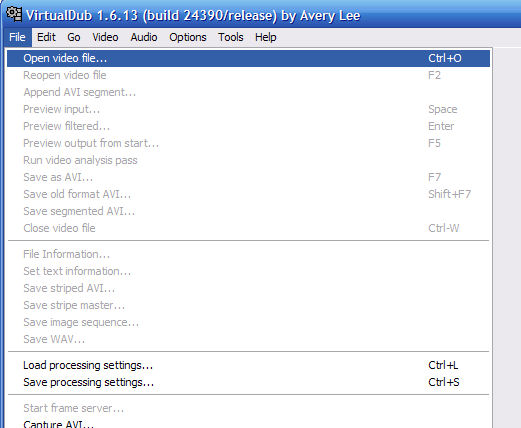The image size is (521, 428).
Task: Open the Edit menu
Action: (46, 37)
